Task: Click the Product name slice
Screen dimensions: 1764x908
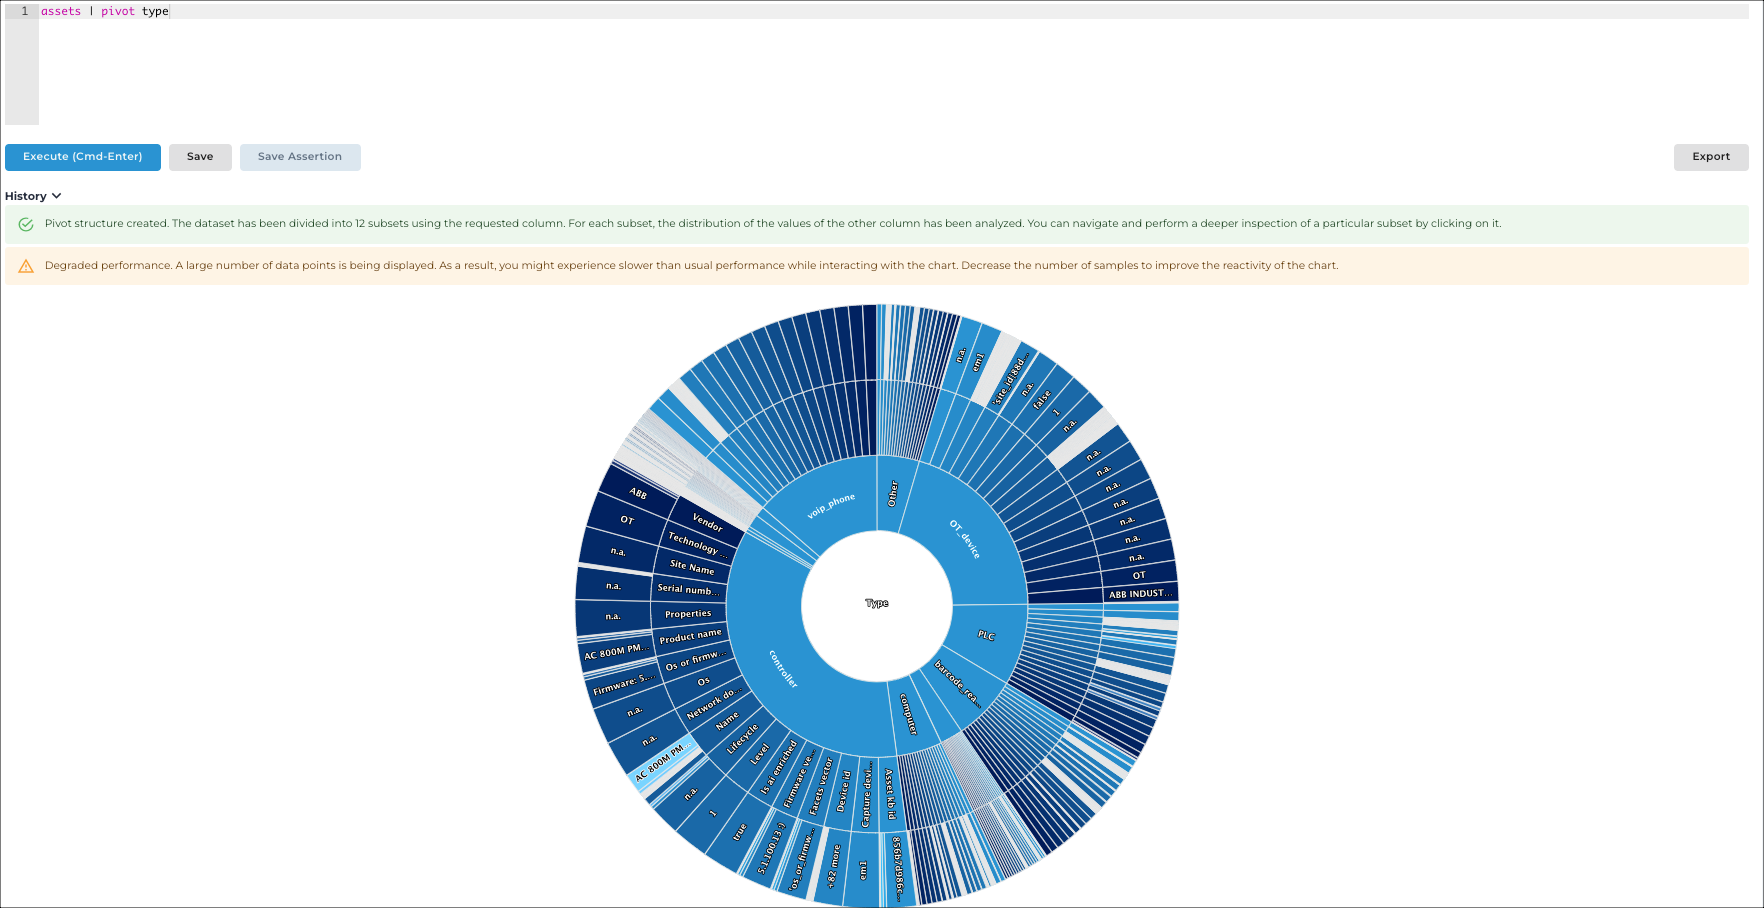Action: coord(690,636)
